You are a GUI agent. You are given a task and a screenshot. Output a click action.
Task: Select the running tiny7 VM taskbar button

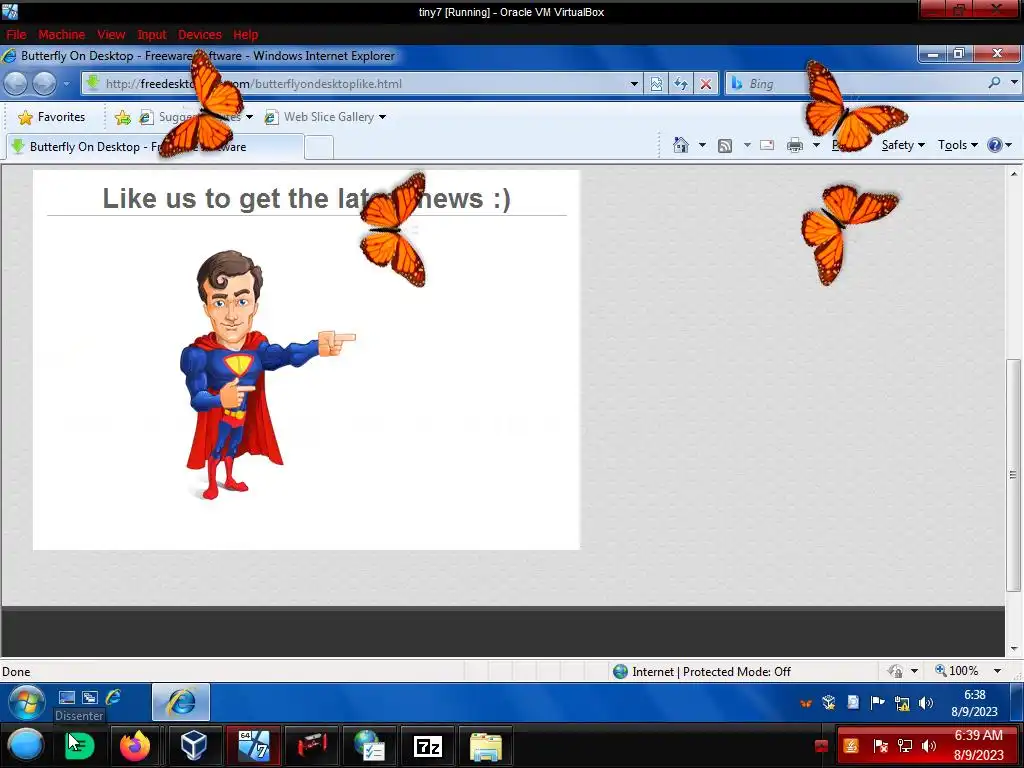[253, 745]
